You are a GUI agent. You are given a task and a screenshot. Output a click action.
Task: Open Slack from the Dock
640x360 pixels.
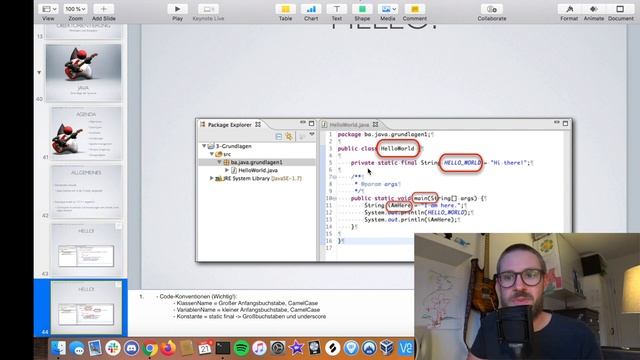coord(113,348)
